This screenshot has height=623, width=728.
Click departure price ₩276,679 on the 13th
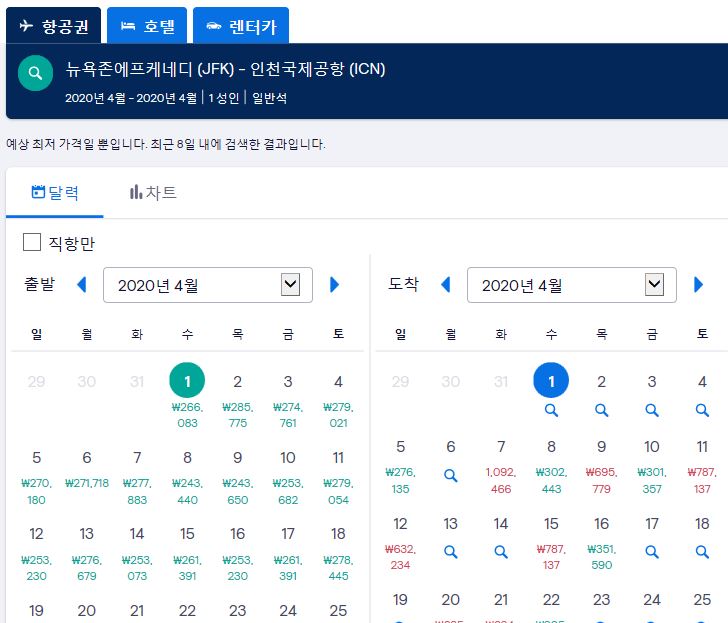click(x=87, y=568)
